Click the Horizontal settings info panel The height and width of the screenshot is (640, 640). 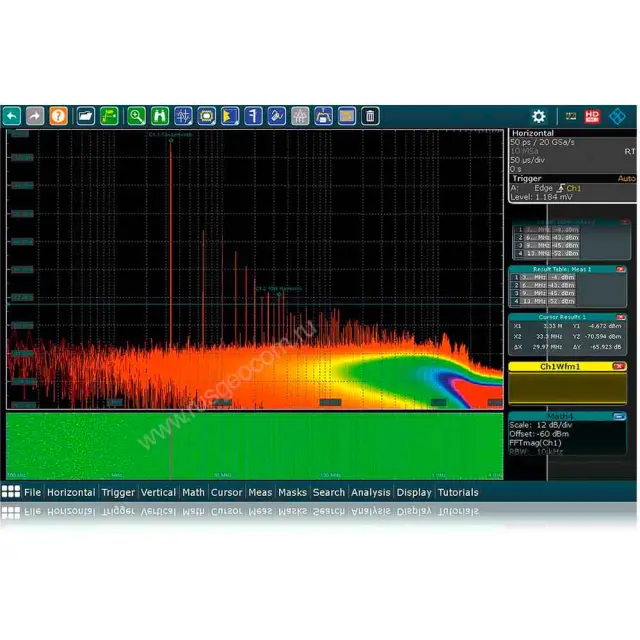pos(572,151)
